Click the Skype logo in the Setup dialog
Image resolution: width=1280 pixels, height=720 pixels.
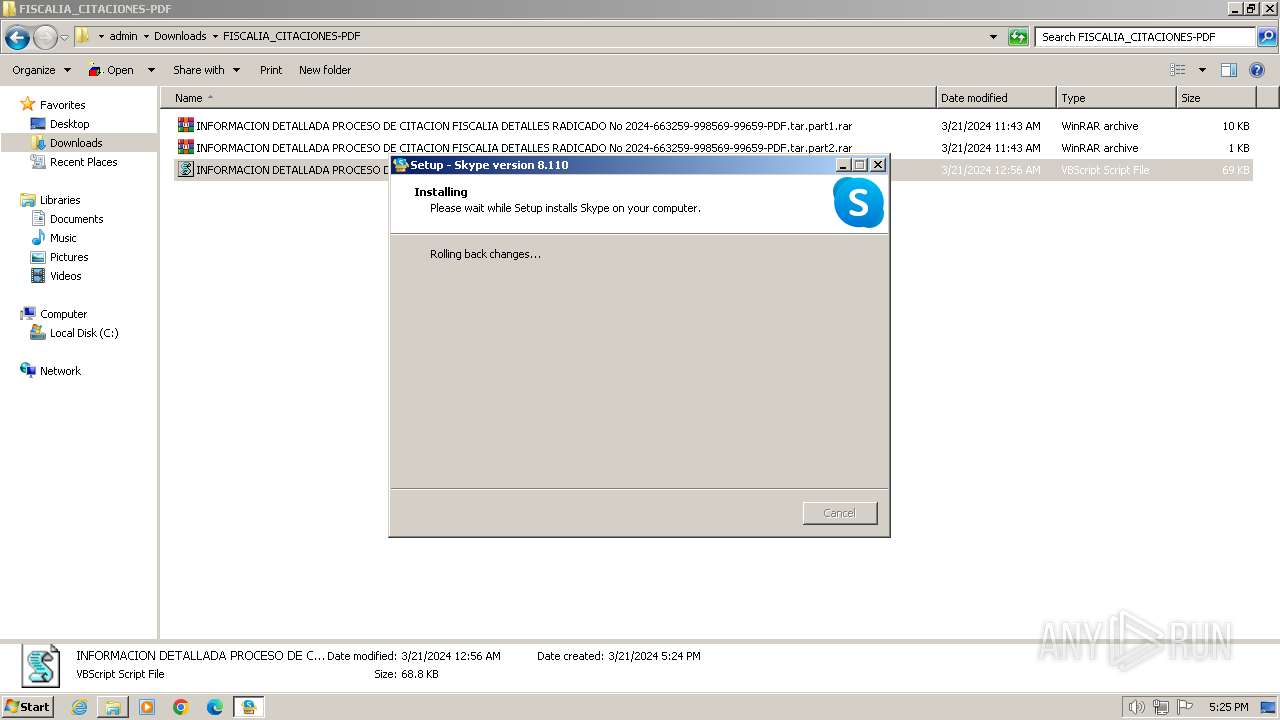pyautogui.click(x=858, y=203)
